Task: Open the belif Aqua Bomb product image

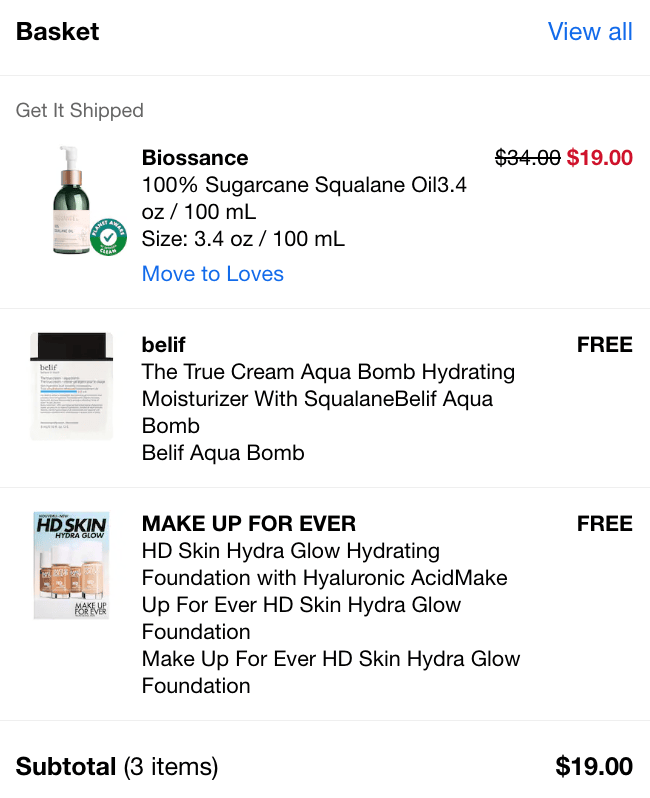Action: pos(71,386)
